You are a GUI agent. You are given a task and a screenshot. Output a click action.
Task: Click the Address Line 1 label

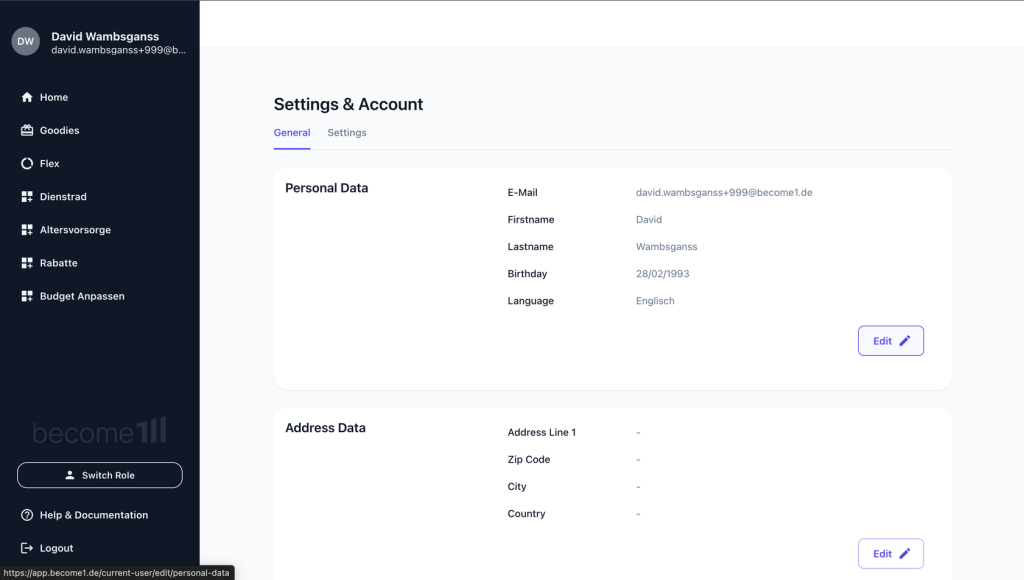(541, 432)
